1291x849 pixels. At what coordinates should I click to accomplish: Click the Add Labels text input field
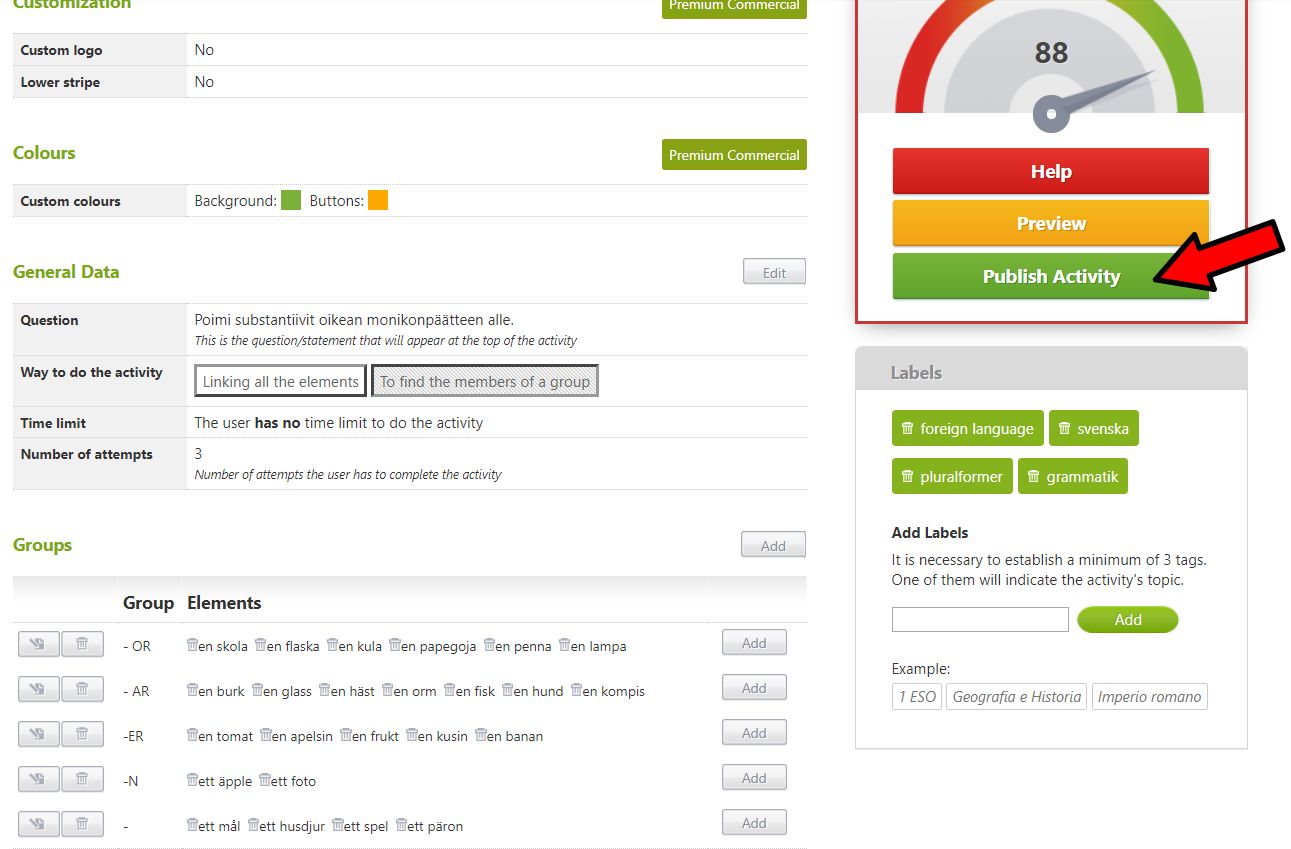click(980, 619)
